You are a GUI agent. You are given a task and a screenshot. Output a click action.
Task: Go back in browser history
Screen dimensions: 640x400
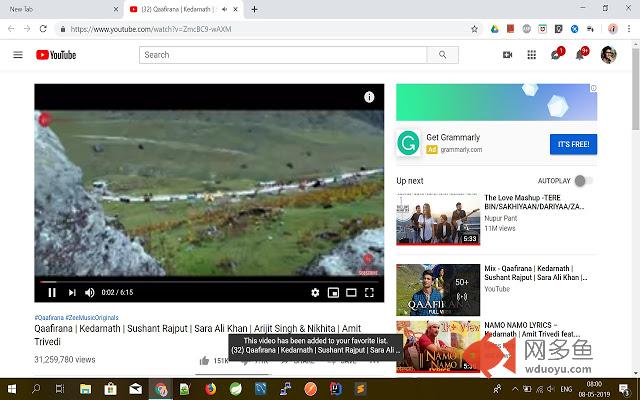(x=11, y=29)
